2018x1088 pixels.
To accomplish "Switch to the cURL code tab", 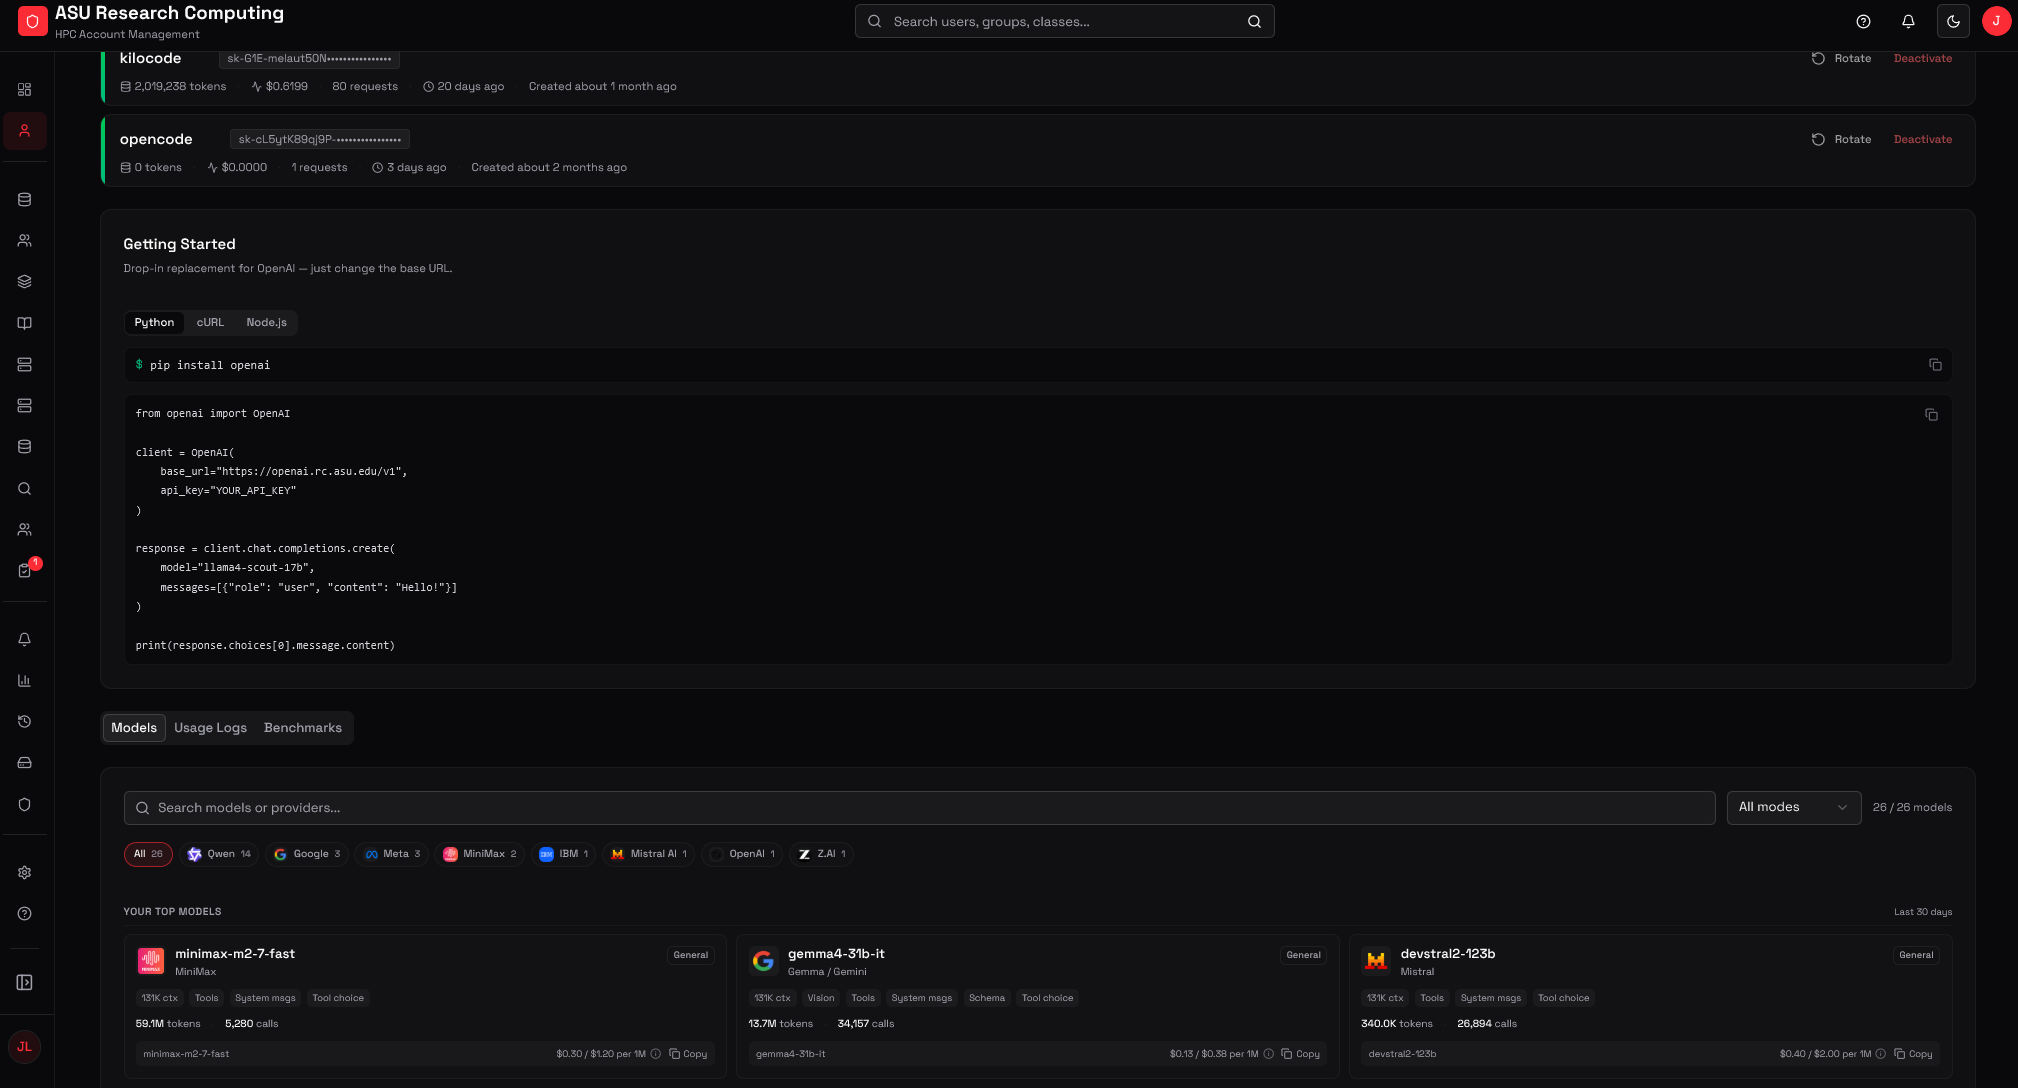I will (x=210, y=322).
